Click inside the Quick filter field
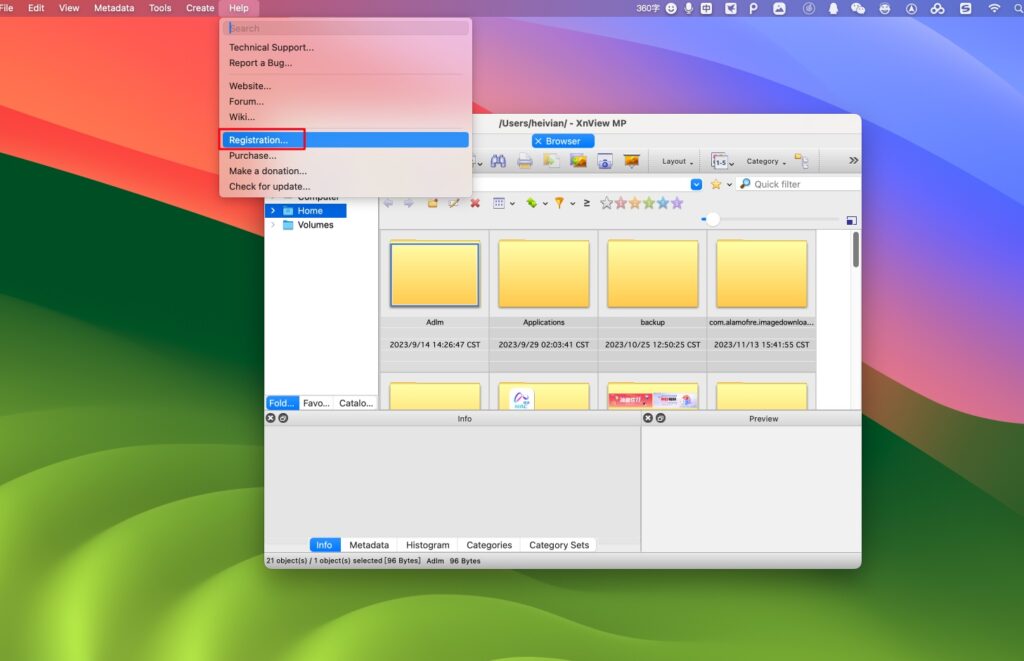This screenshot has height=661, width=1024. (795, 184)
